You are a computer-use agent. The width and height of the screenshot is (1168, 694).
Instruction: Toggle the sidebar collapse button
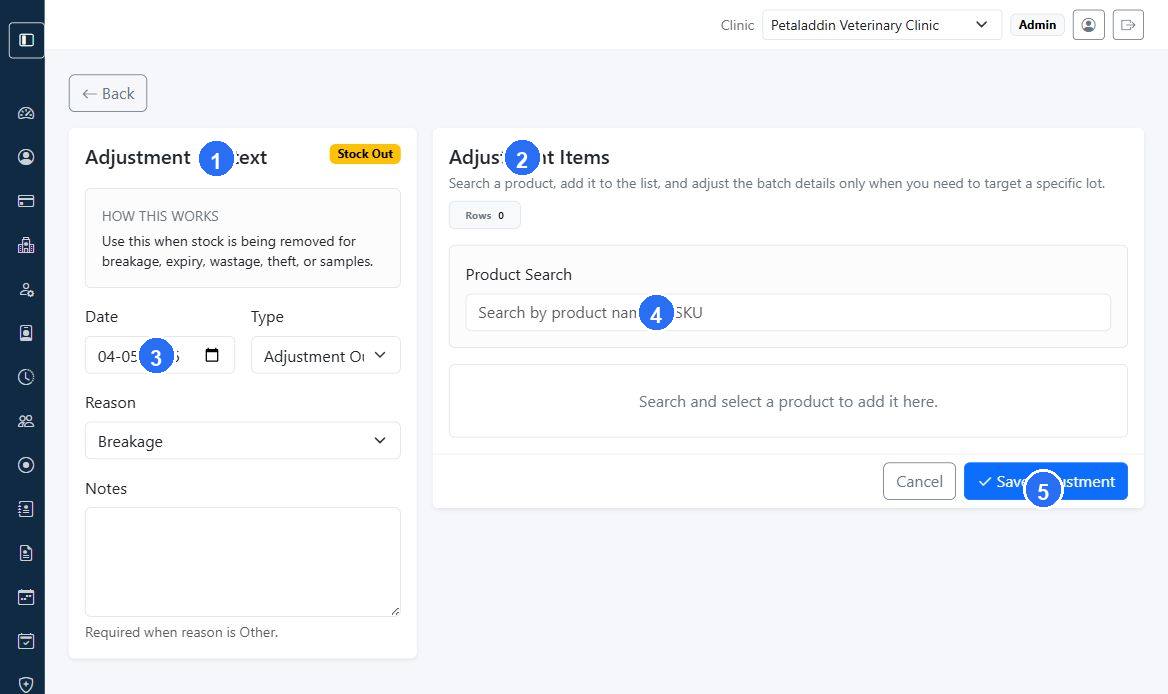[26, 40]
